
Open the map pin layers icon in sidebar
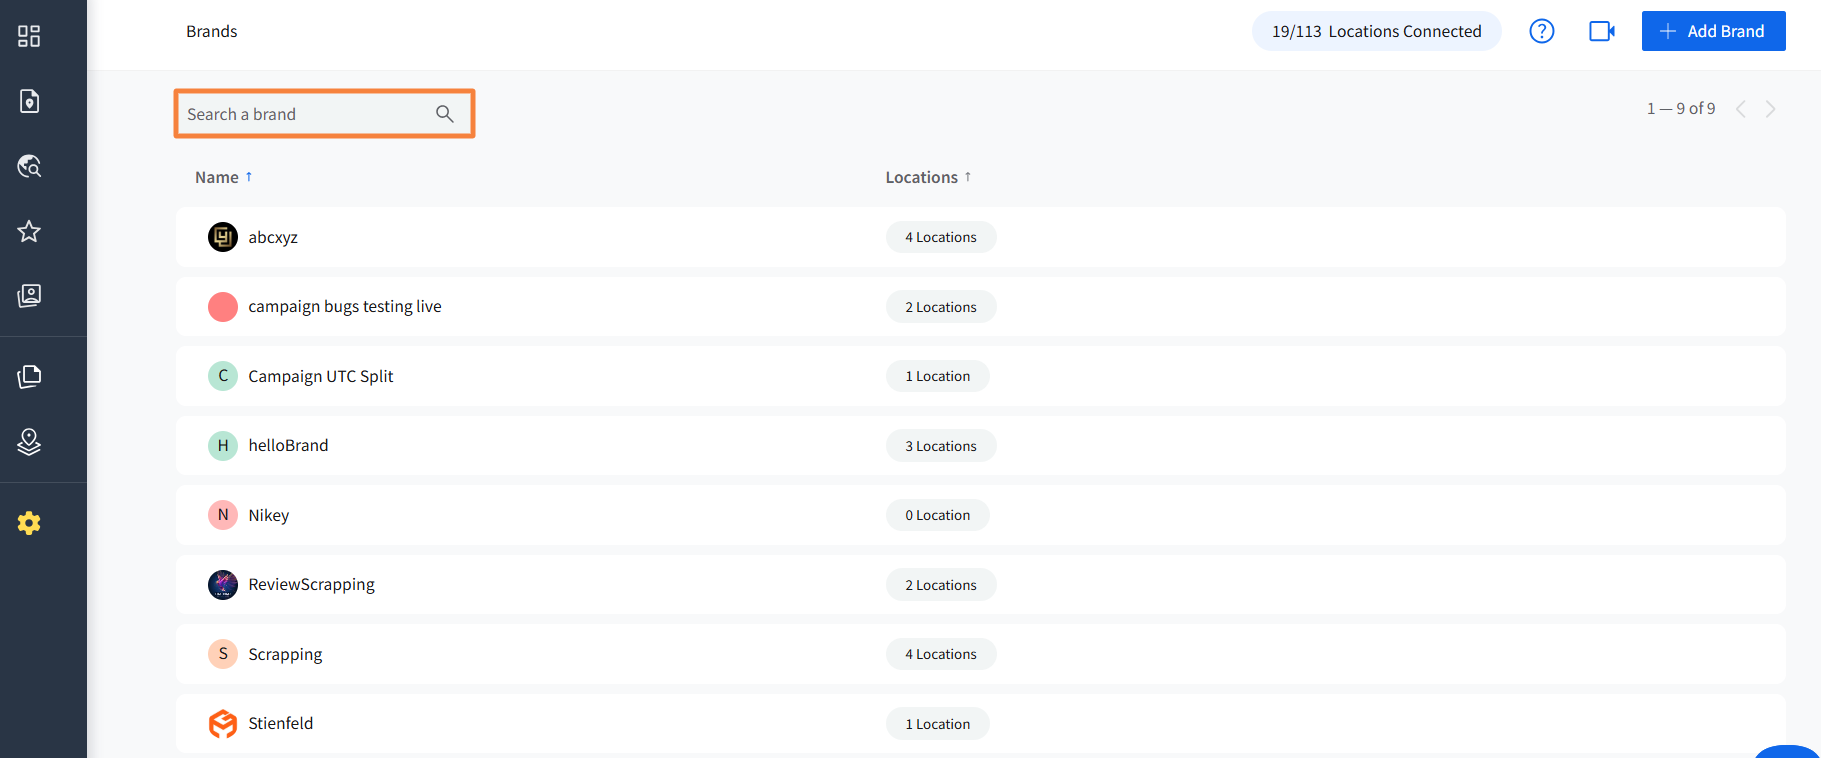click(29, 442)
